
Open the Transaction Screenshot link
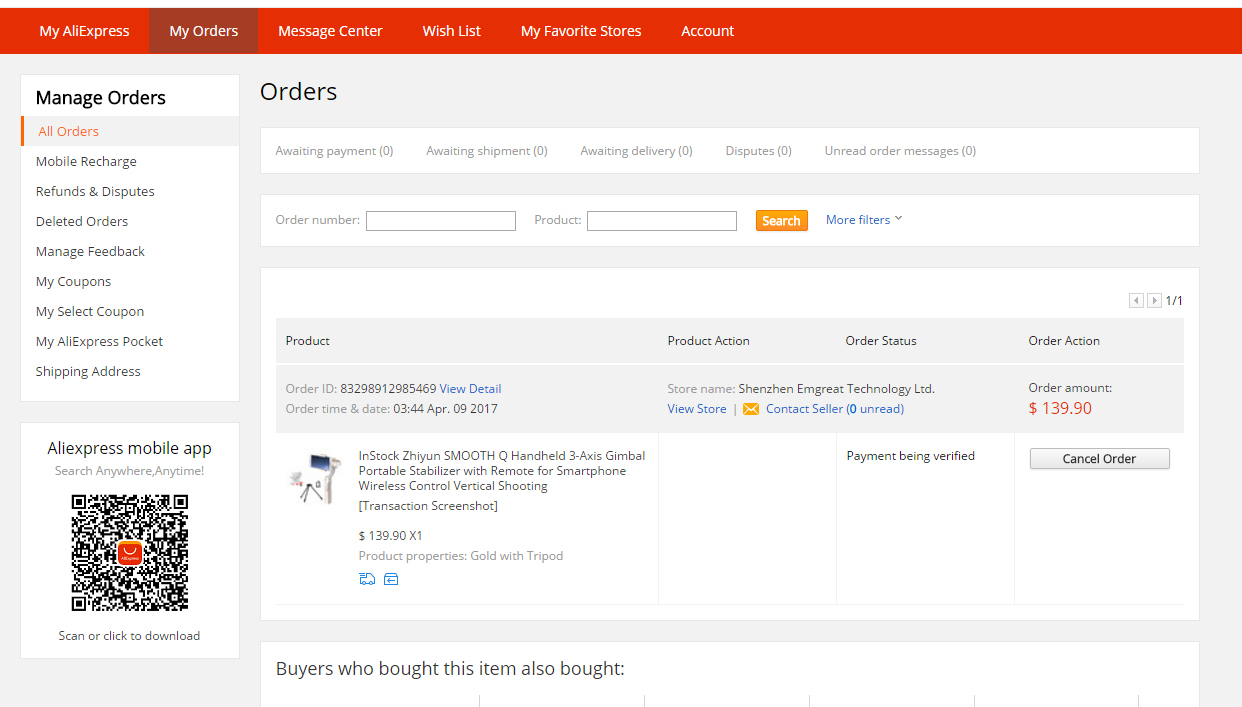428,506
